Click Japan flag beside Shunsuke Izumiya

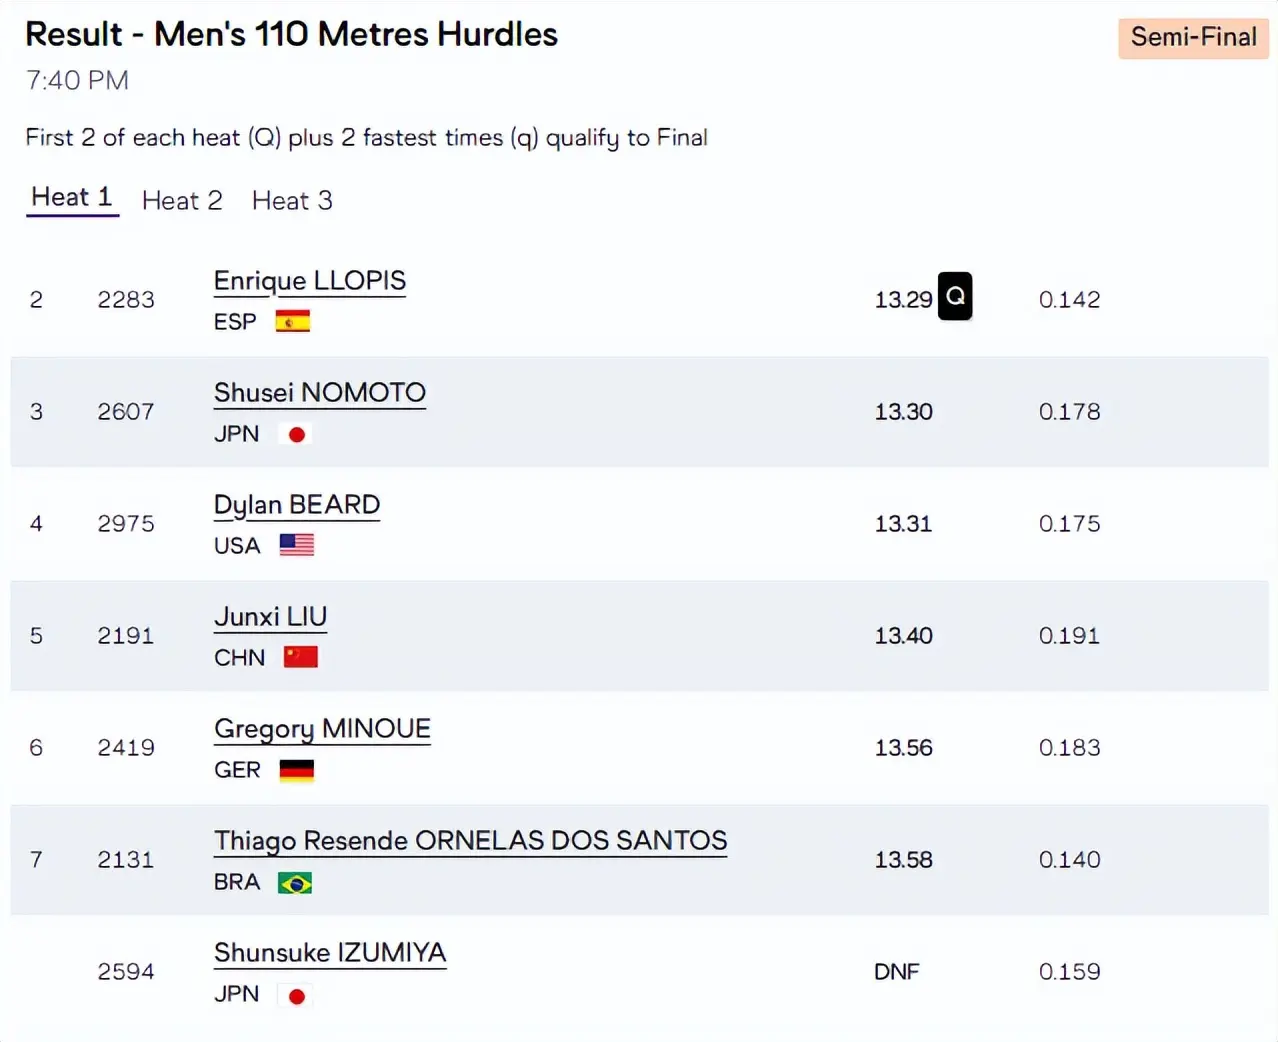pyautogui.click(x=296, y=996)
